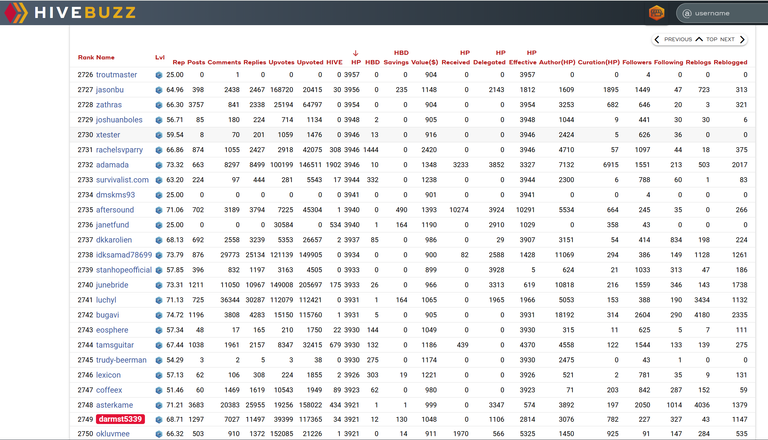This screenshot has height=440, width=768.
Task: Open survivalist.com profile link
Action: pos(122,180)
